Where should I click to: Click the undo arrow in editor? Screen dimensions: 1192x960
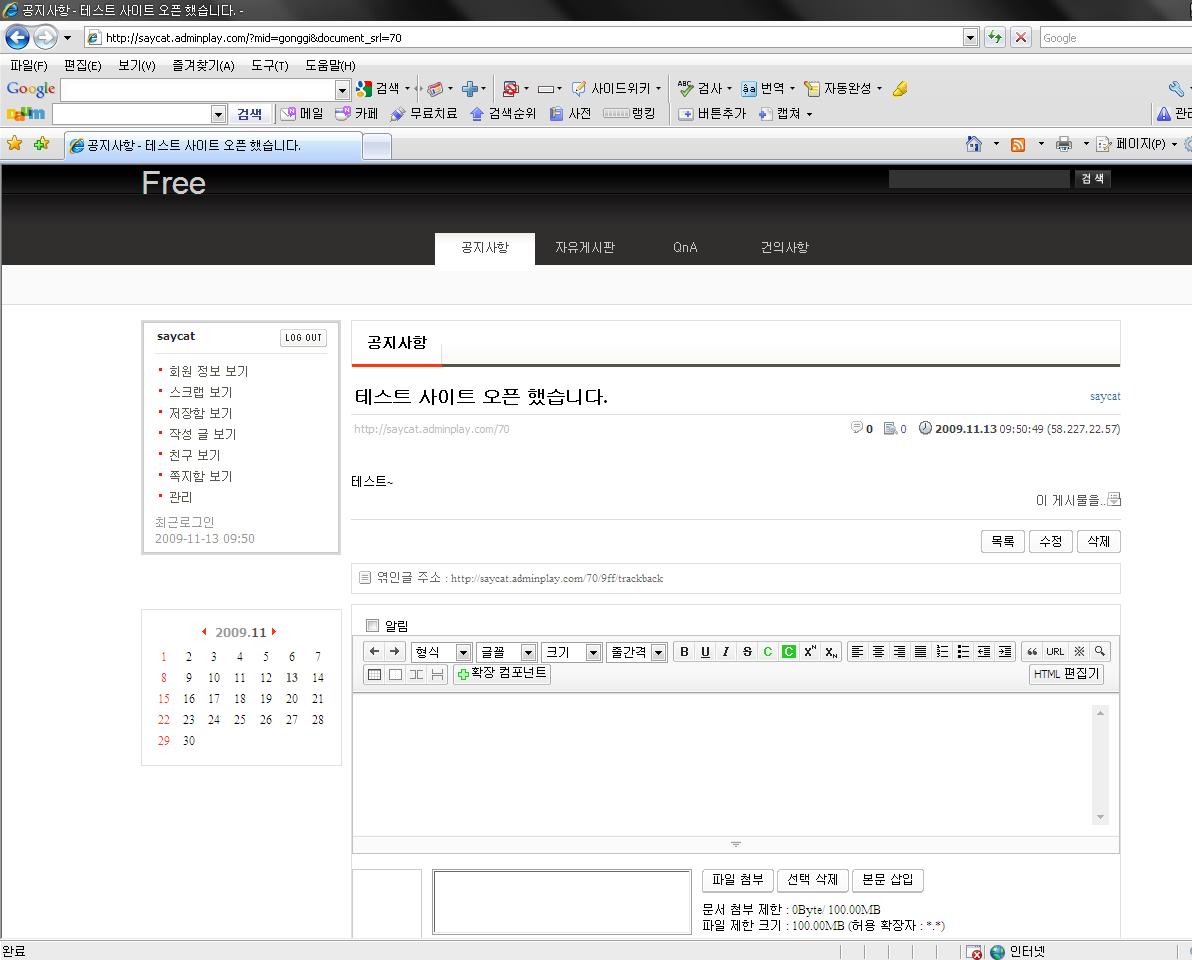point(375,652)
